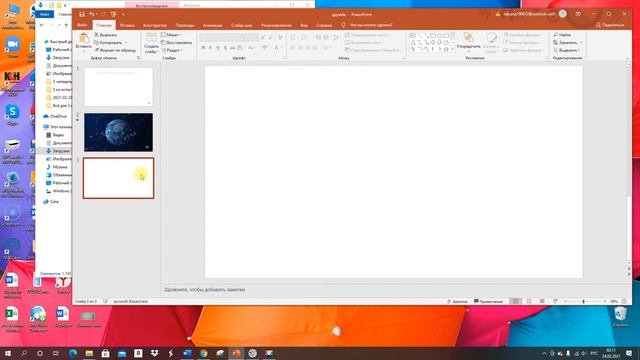Screen dimensions: 640x360
Task: Open Microsoft Edge from the taskbar
Action: click(x=73, y=353)
